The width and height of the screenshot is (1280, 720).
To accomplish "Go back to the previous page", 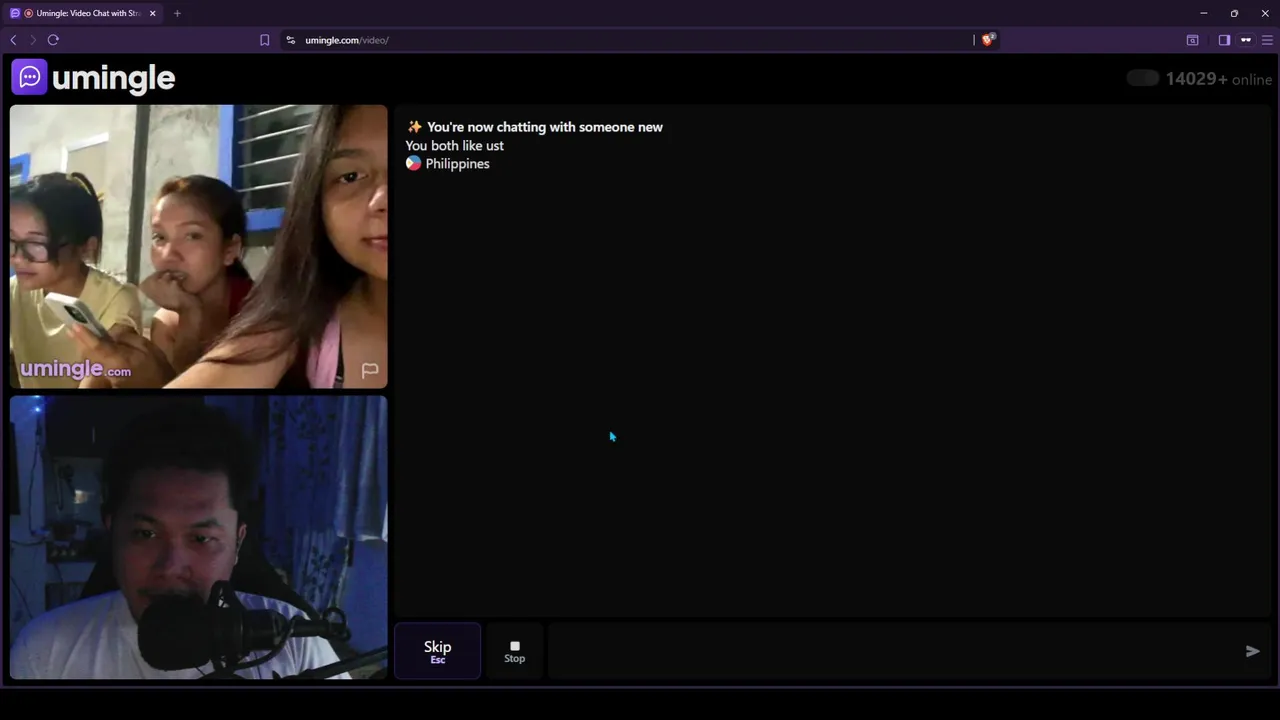I will tap(13, 40).
